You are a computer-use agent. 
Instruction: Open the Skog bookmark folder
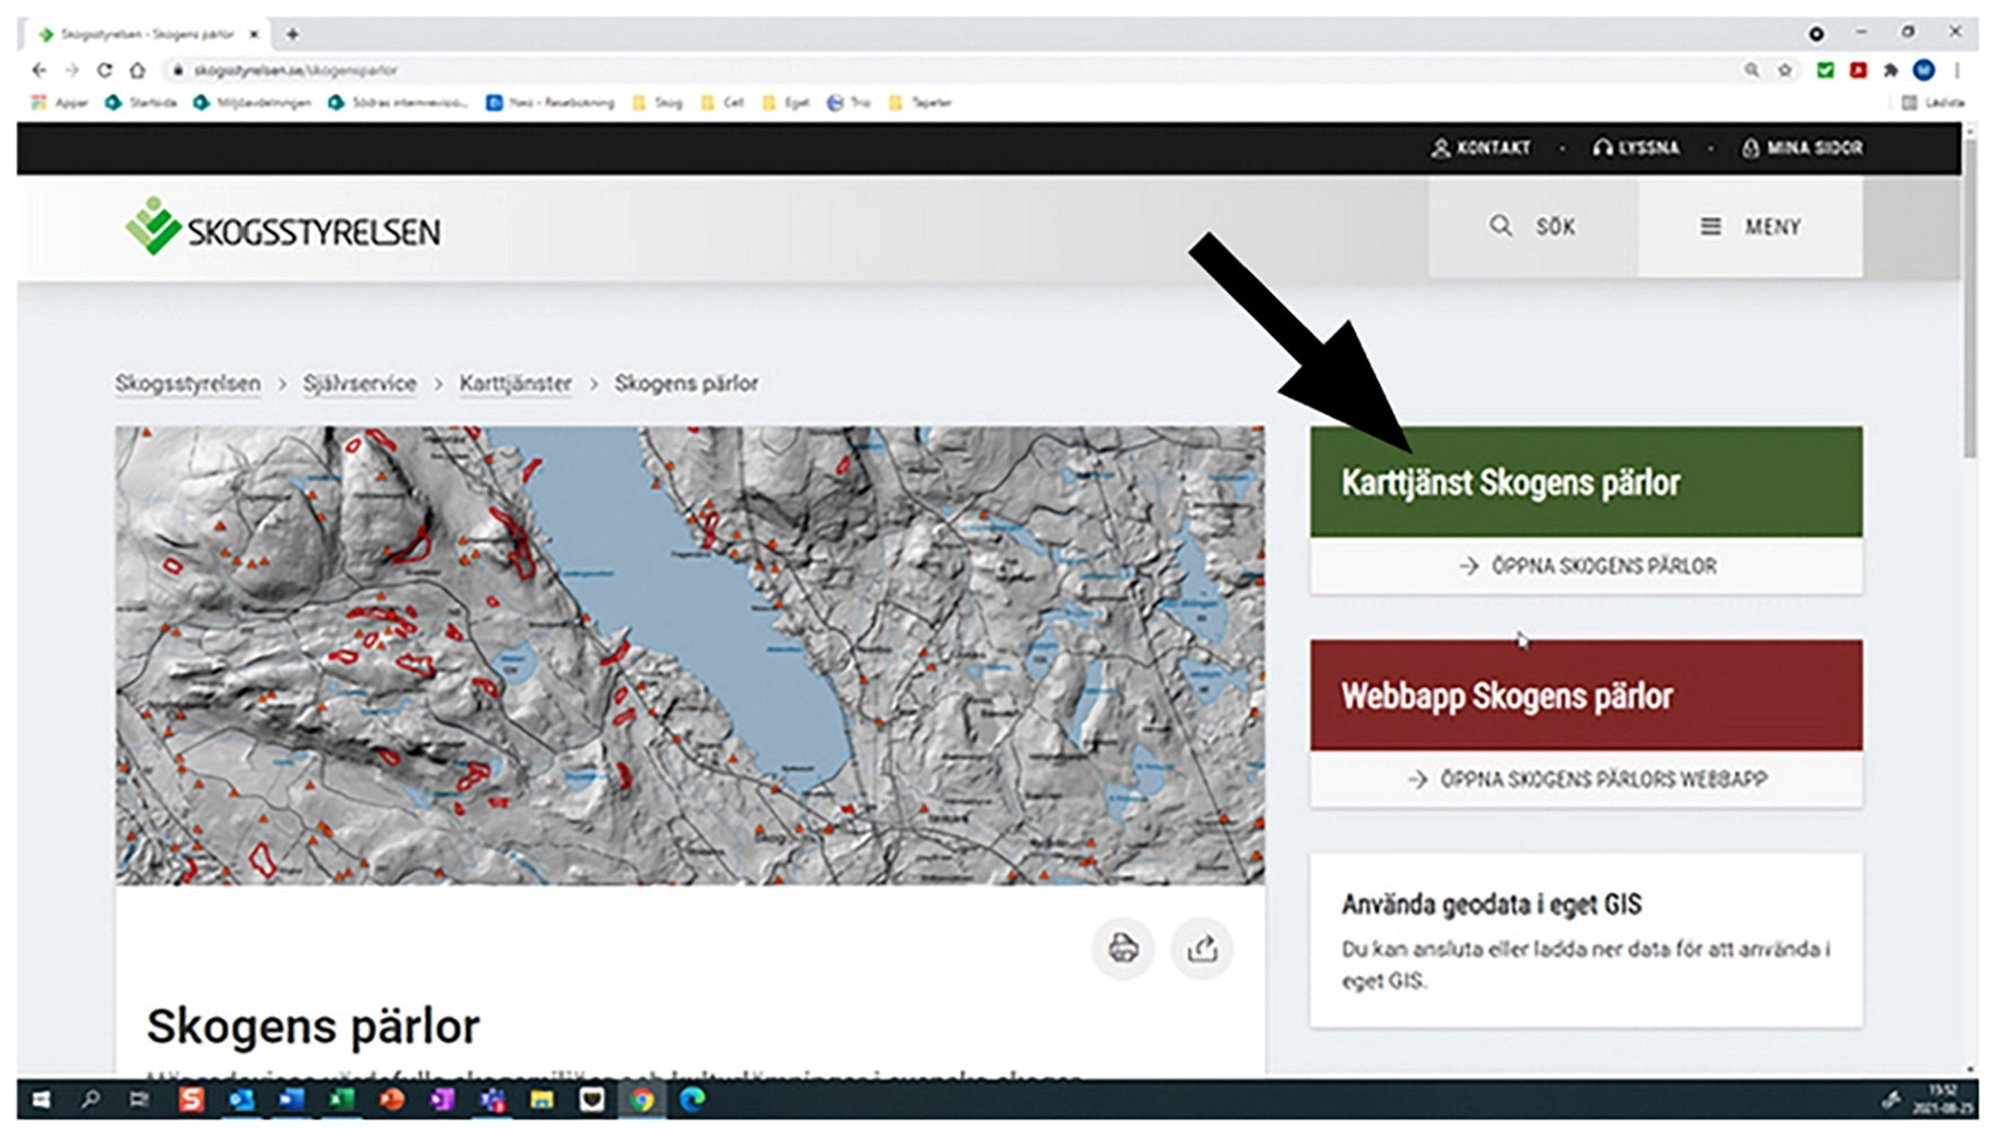tap(657, 102)
